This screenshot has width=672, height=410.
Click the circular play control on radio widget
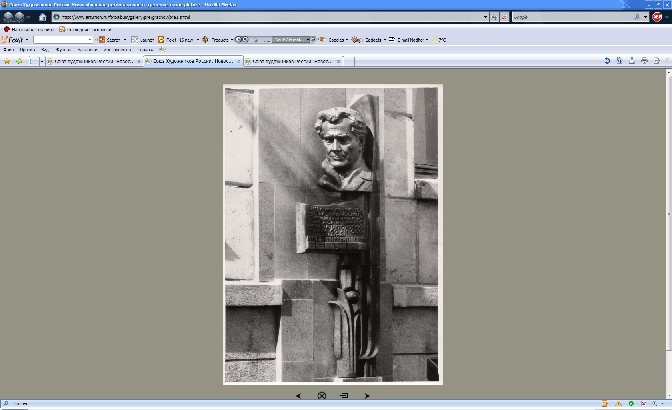click(239, 39)
